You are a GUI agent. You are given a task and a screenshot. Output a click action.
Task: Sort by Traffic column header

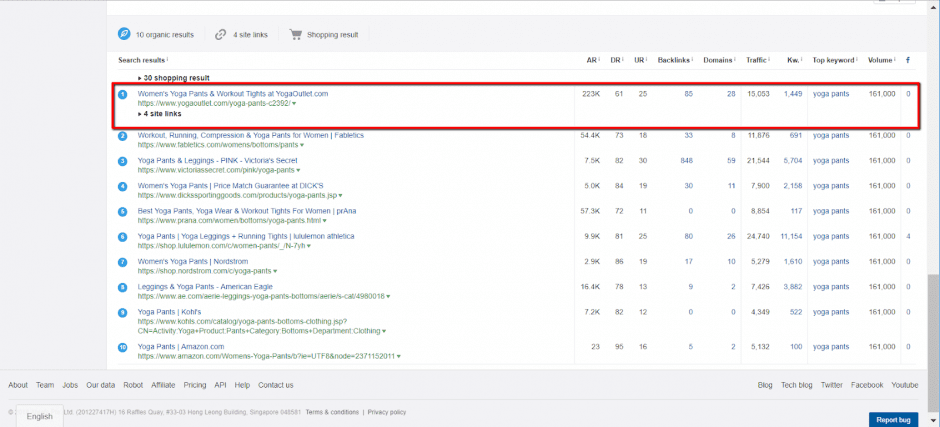[757, 60]
